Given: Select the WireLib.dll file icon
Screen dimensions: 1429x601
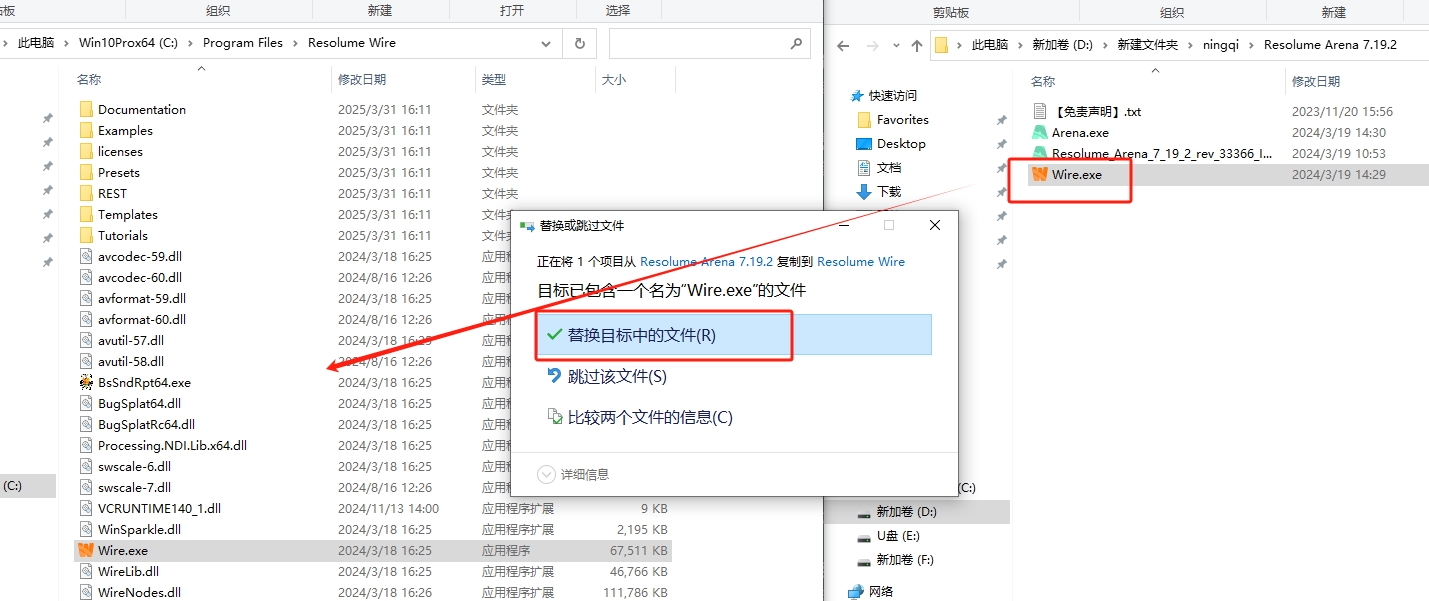Looking at the screenshot, I should pos(86,571).
